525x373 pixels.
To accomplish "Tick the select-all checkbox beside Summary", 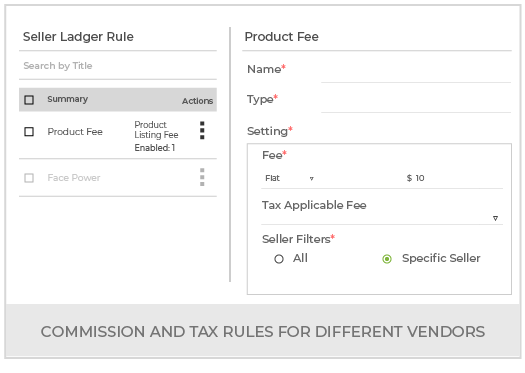I will [29, 100].
